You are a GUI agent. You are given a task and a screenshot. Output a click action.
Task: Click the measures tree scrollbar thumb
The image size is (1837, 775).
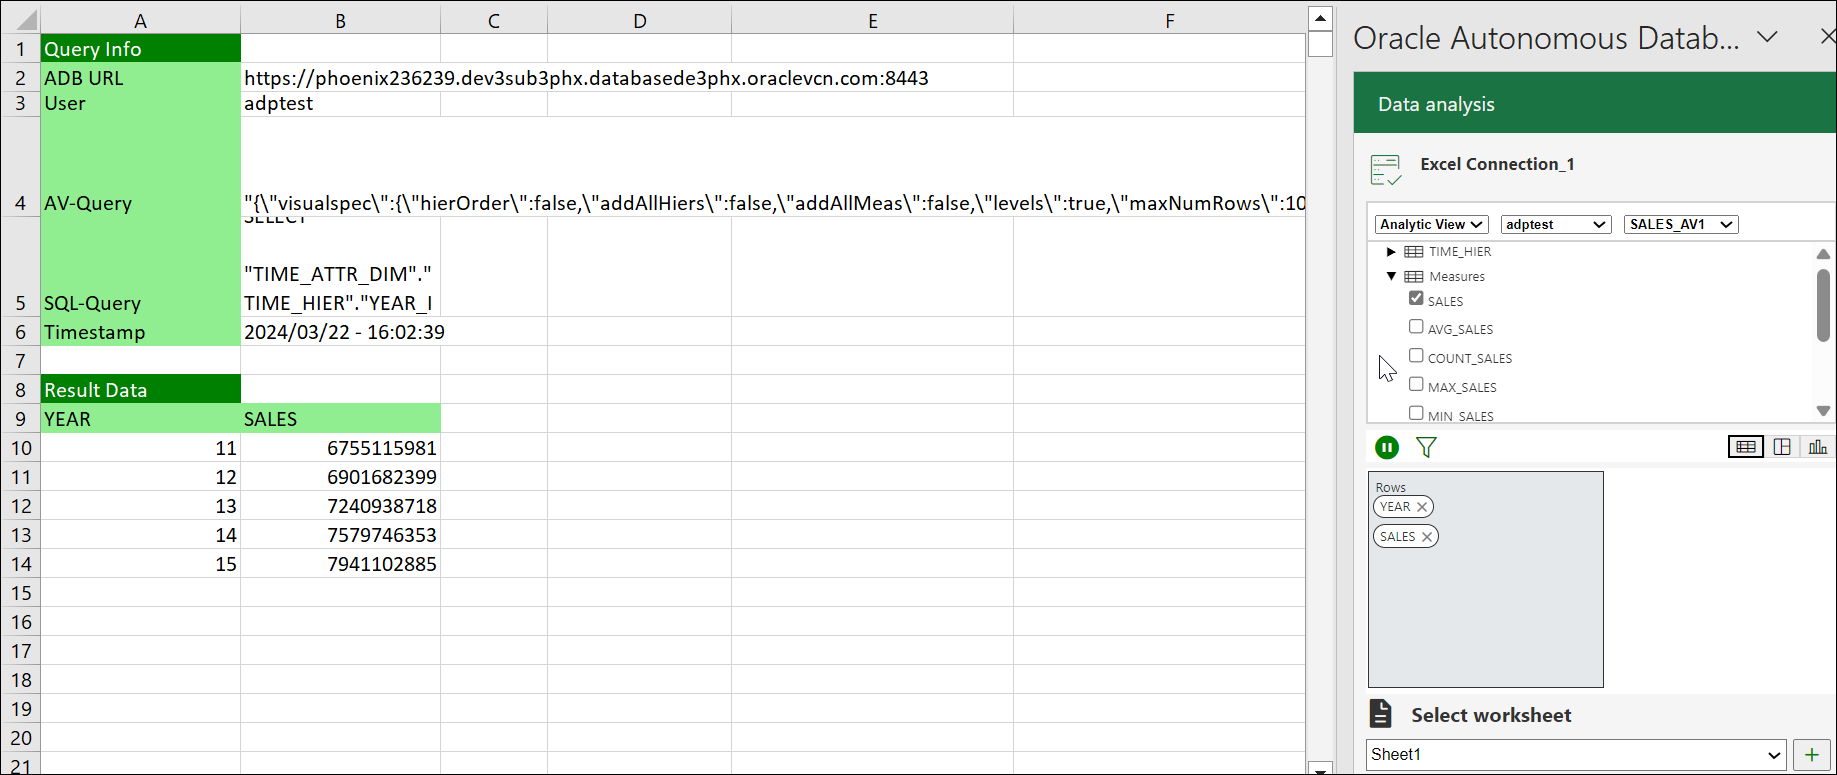coord(1823,305)
